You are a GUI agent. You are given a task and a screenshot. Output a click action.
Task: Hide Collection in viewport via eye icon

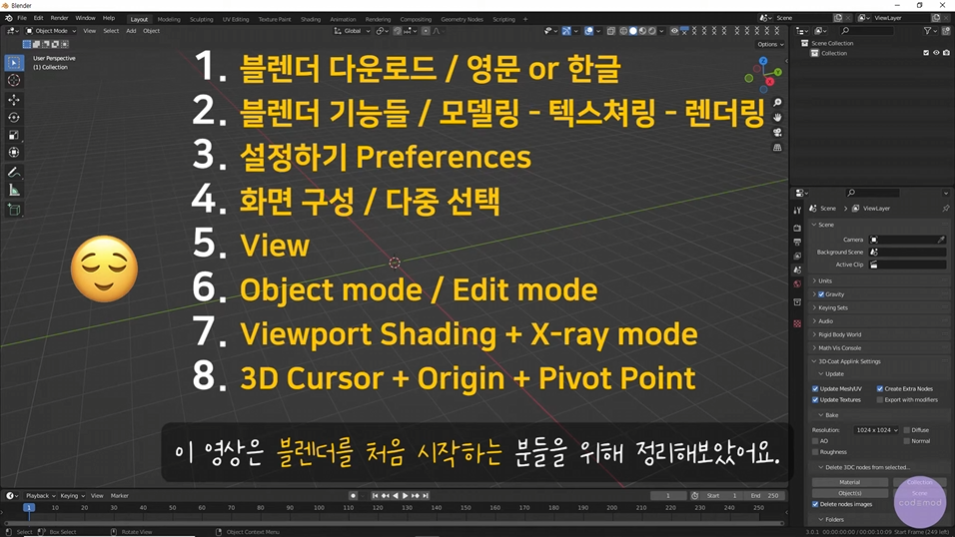(x=936, y=53)
